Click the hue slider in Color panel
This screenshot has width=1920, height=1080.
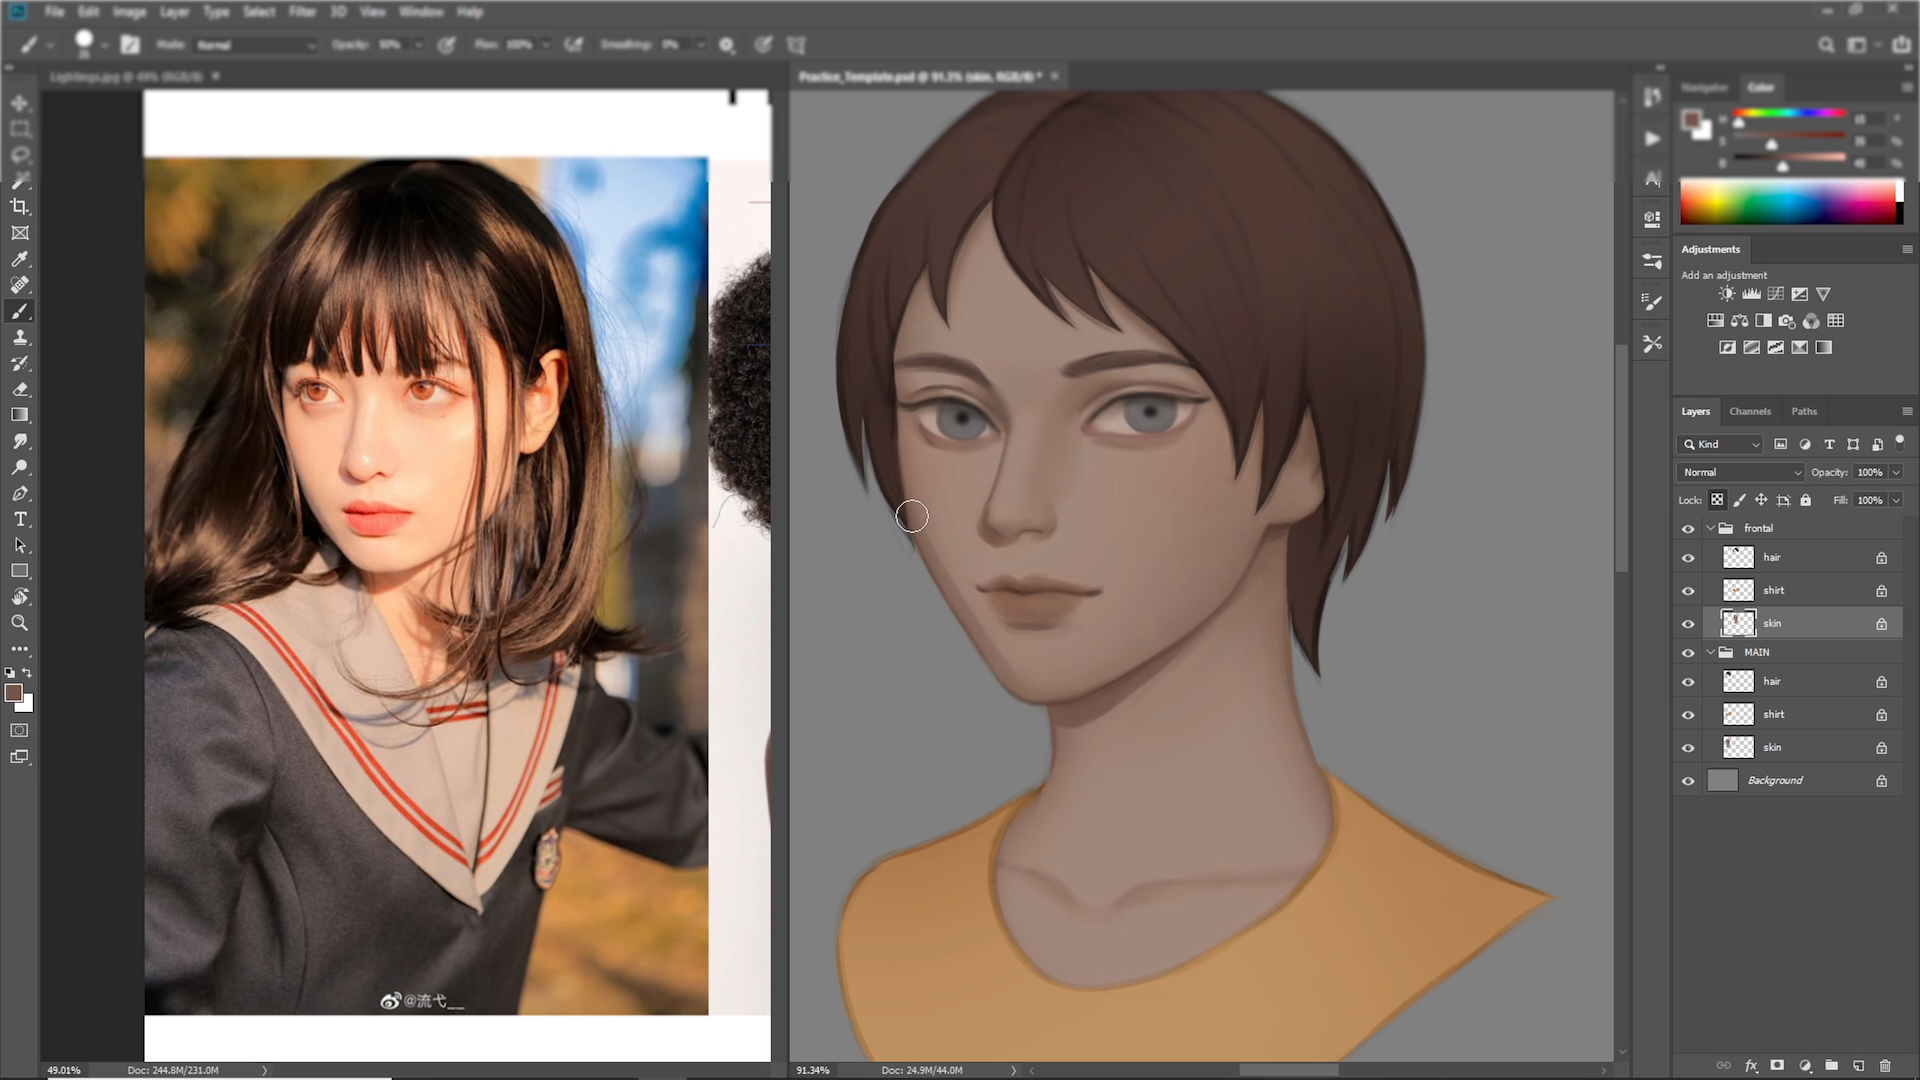click(x=1790, y=113)
